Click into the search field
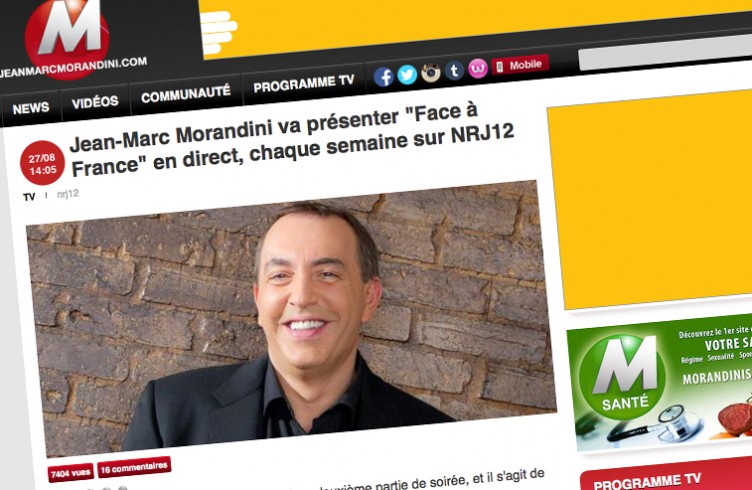This screenshot has height=490, width=752. pyautogui.click(x=665, y=51)
